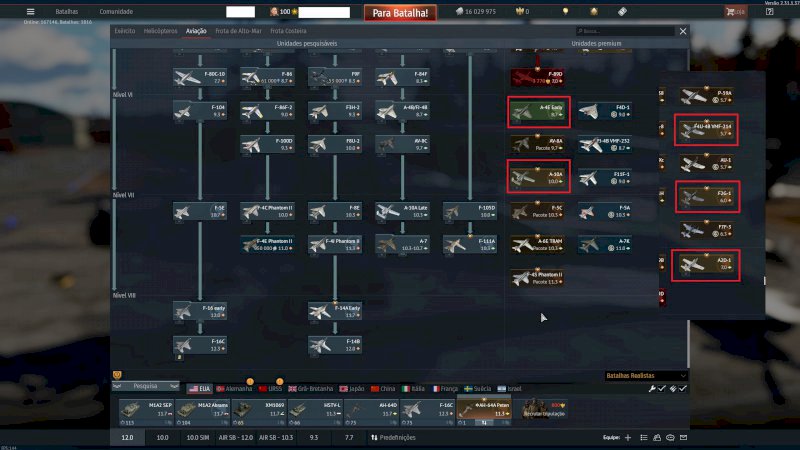The width and height of the screenshot is (800, 450).
Task: Open the mail envelope icon
Action: [683, 438]
